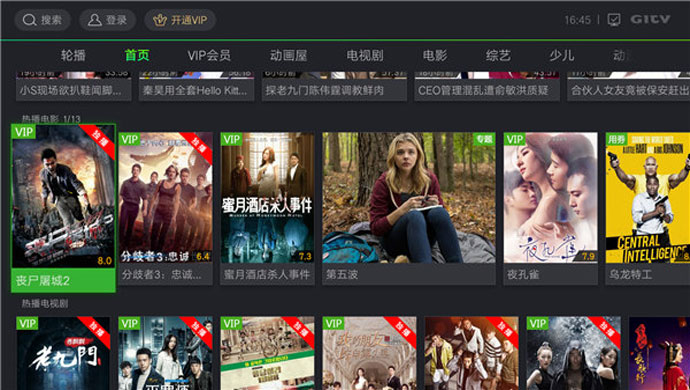The height and width of the screenshot is (390, 690).
Task: Open the 蜜月酒店杀人事件 movie poster
Action: click(268, 197)
